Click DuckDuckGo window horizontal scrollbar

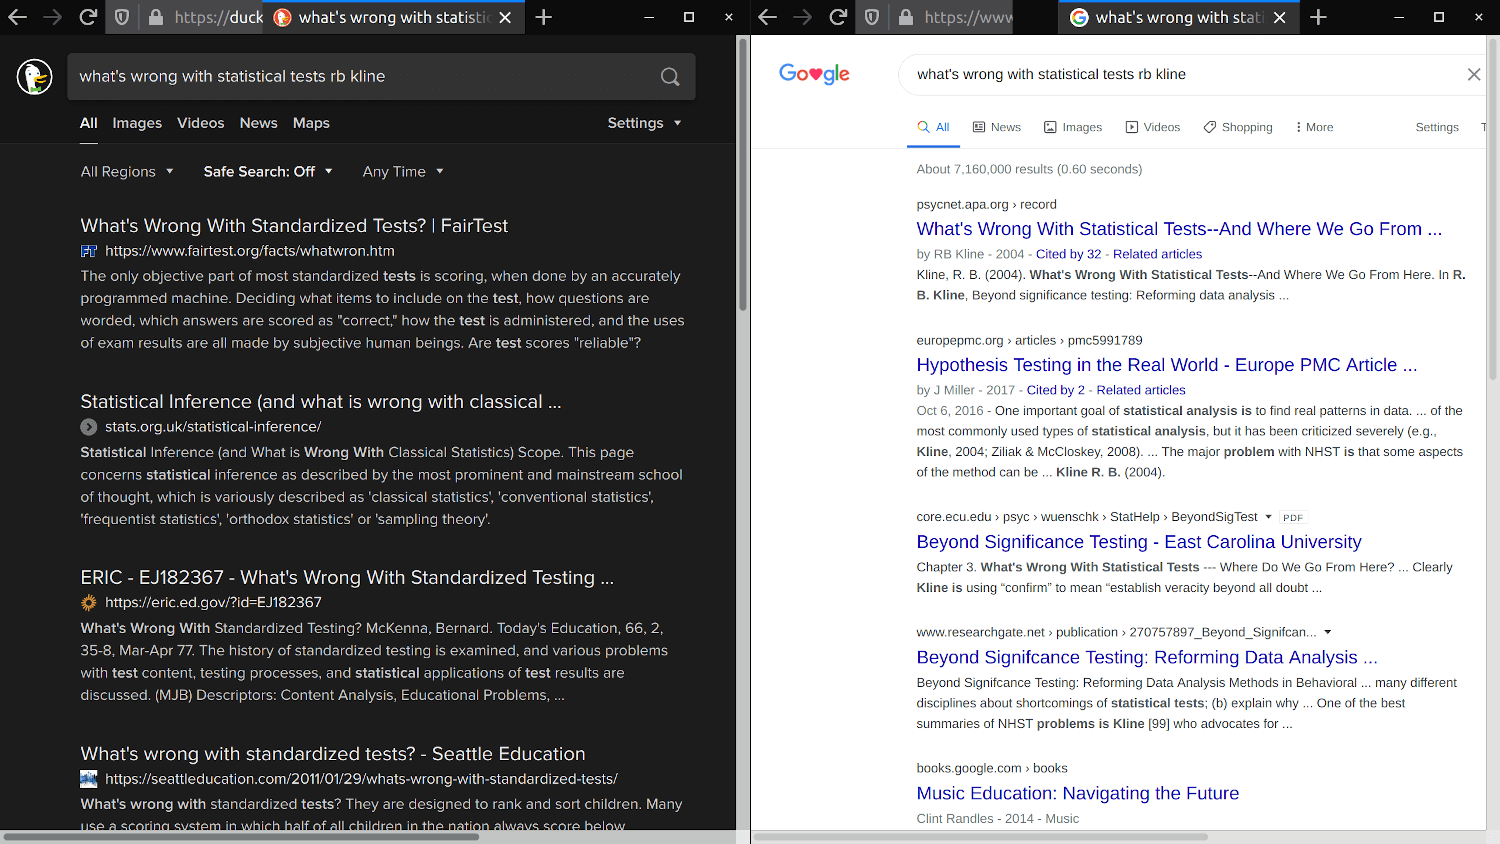[240, 836]
